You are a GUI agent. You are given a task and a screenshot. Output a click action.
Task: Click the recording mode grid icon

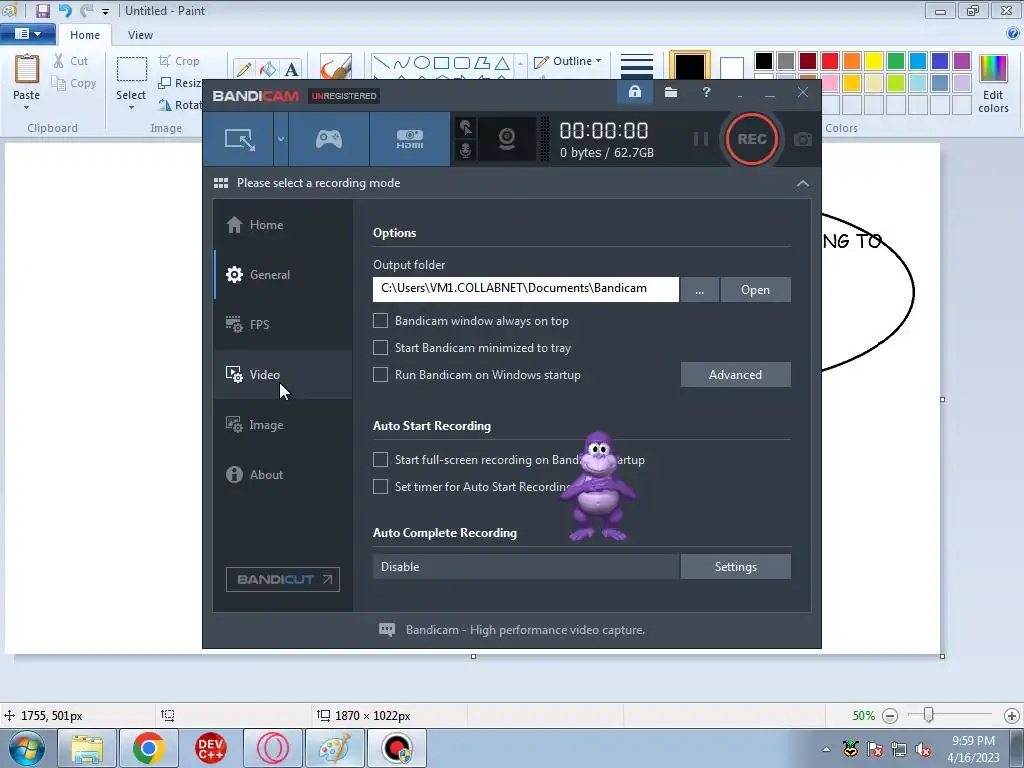221,183
